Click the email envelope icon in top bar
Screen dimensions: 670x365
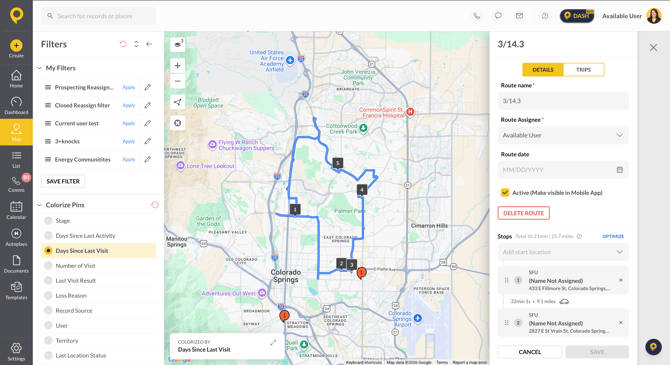click(x=519, y=16)
